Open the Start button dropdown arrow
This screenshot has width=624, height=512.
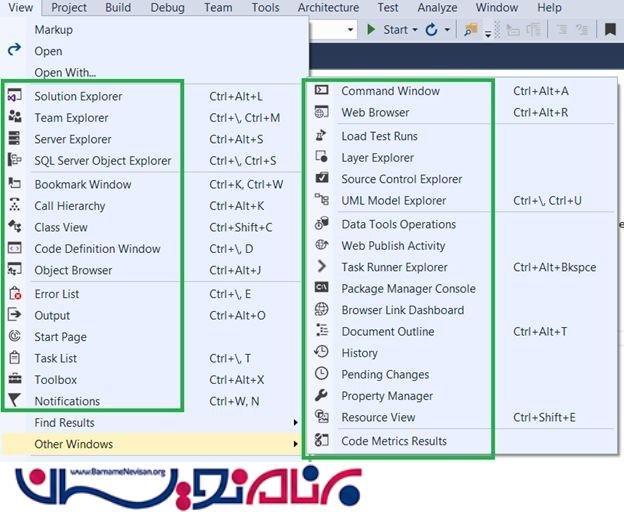[x=415, y=30]
